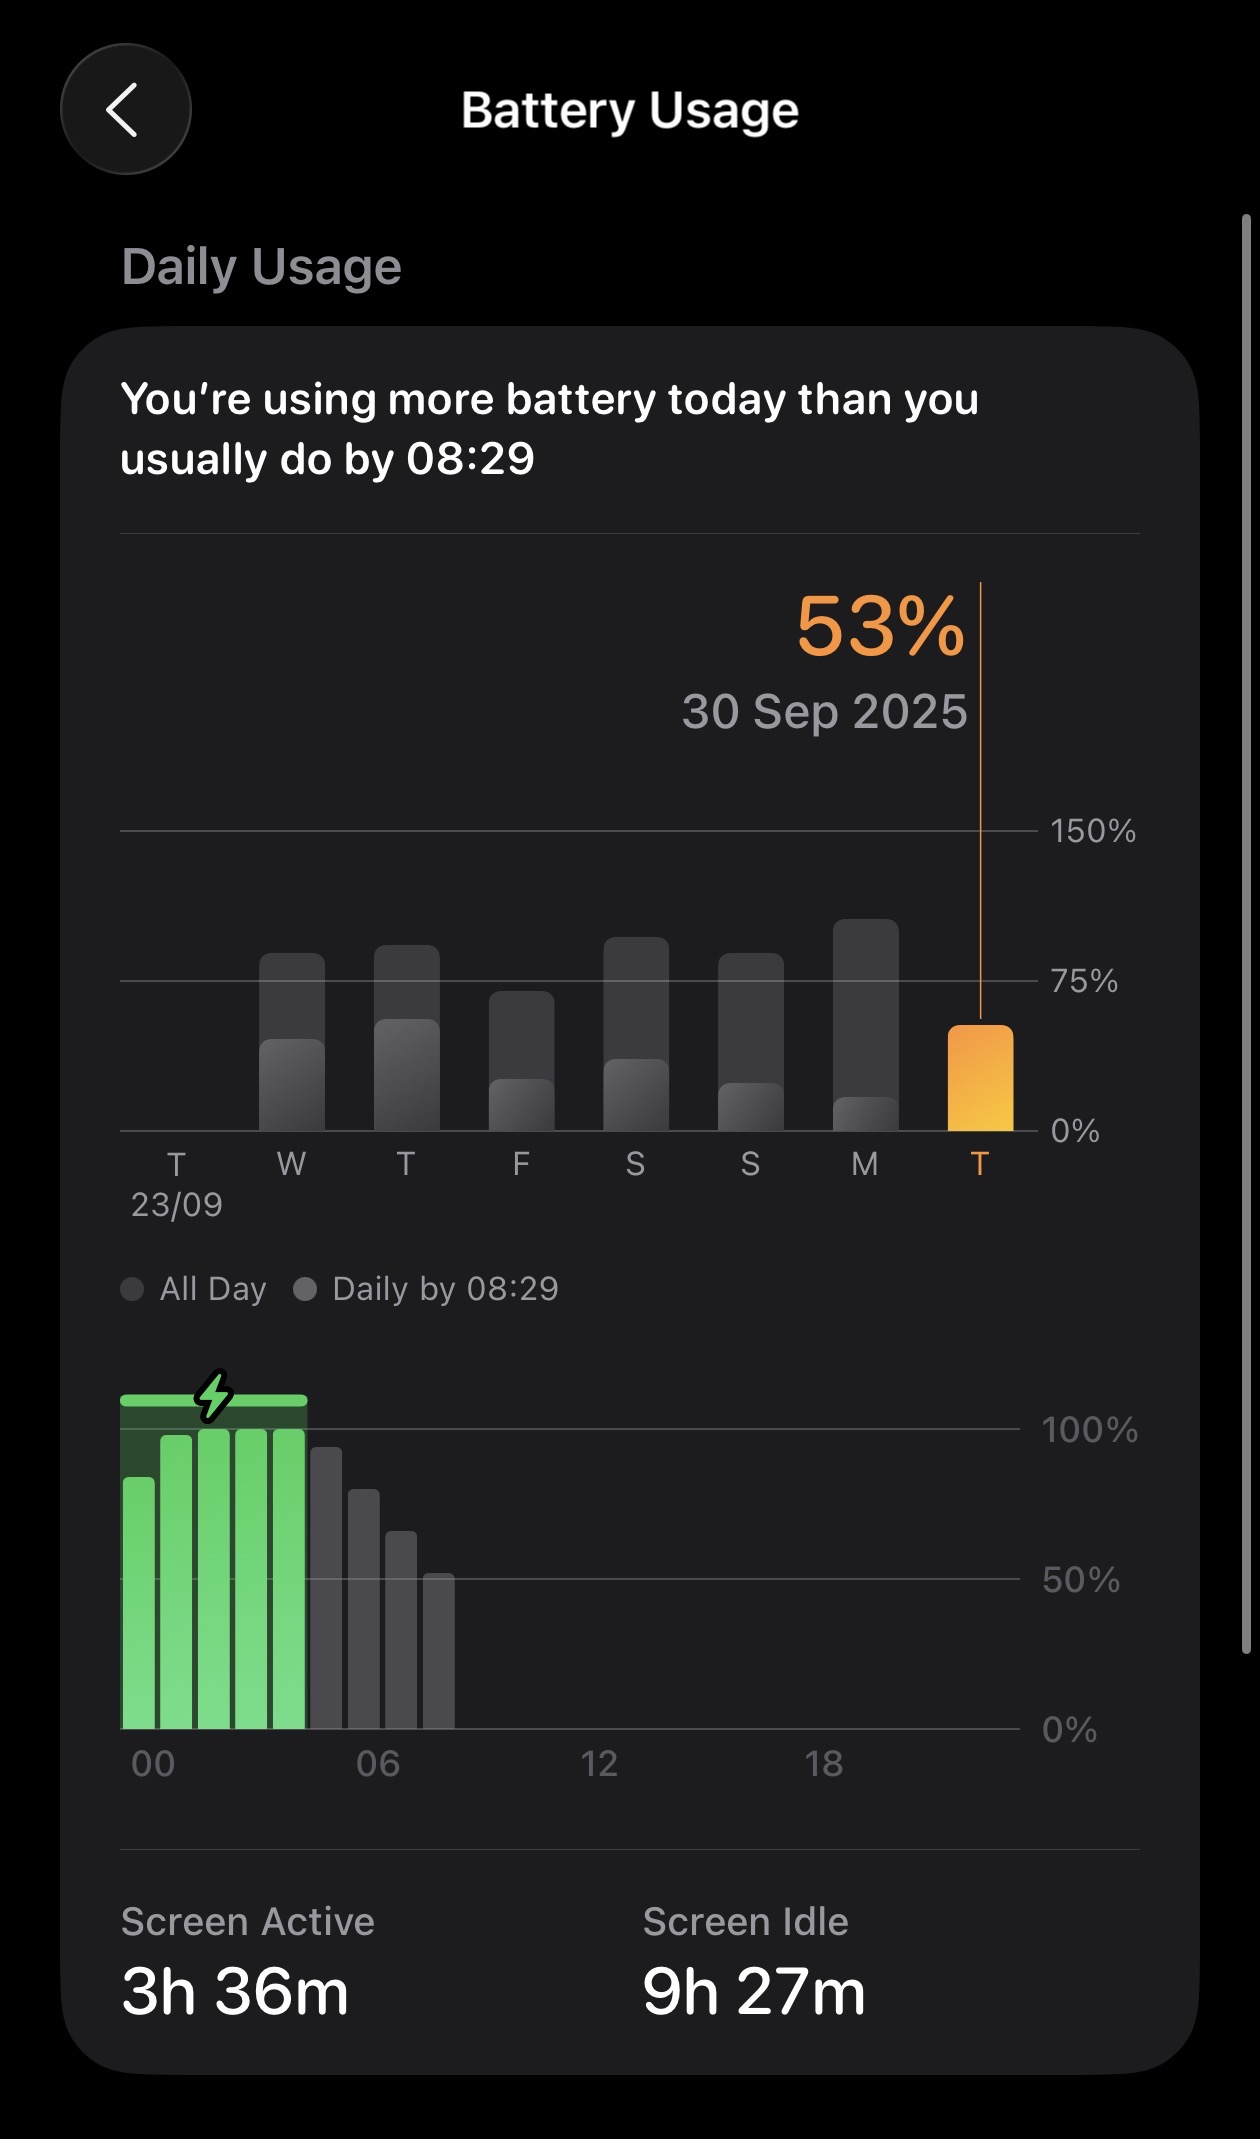The image size is (1260, 2139).
Task: Tap the back arrow button
Action: 125,109
